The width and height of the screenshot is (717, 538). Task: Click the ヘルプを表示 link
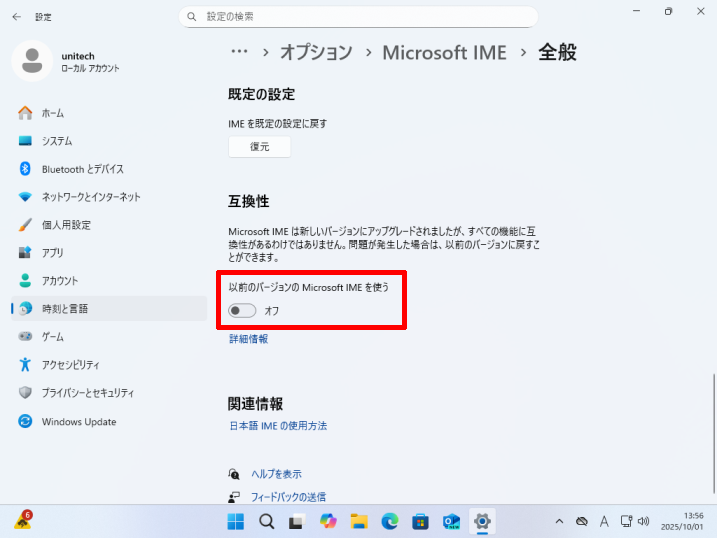275,474
